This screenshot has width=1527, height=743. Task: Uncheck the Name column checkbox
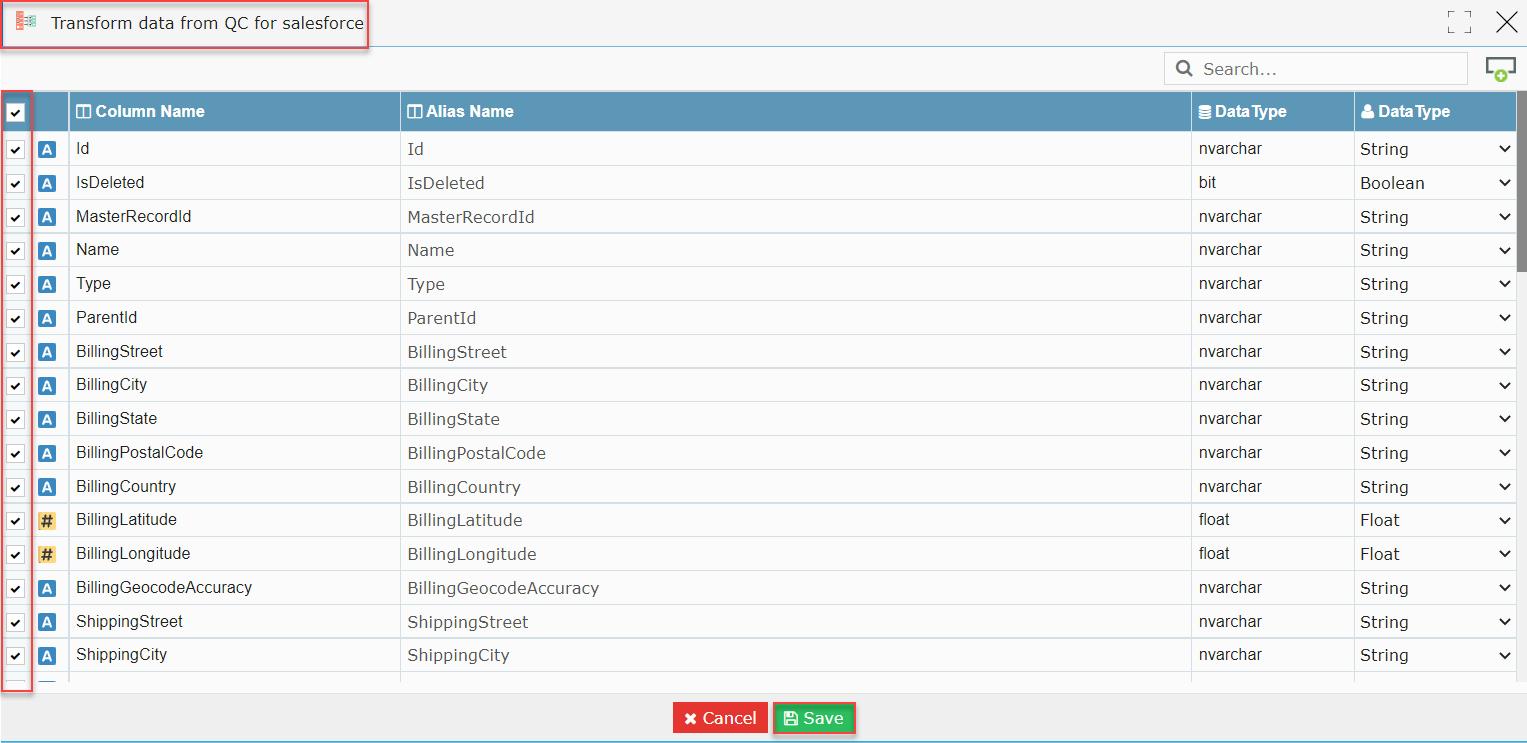tap(16, 251)
